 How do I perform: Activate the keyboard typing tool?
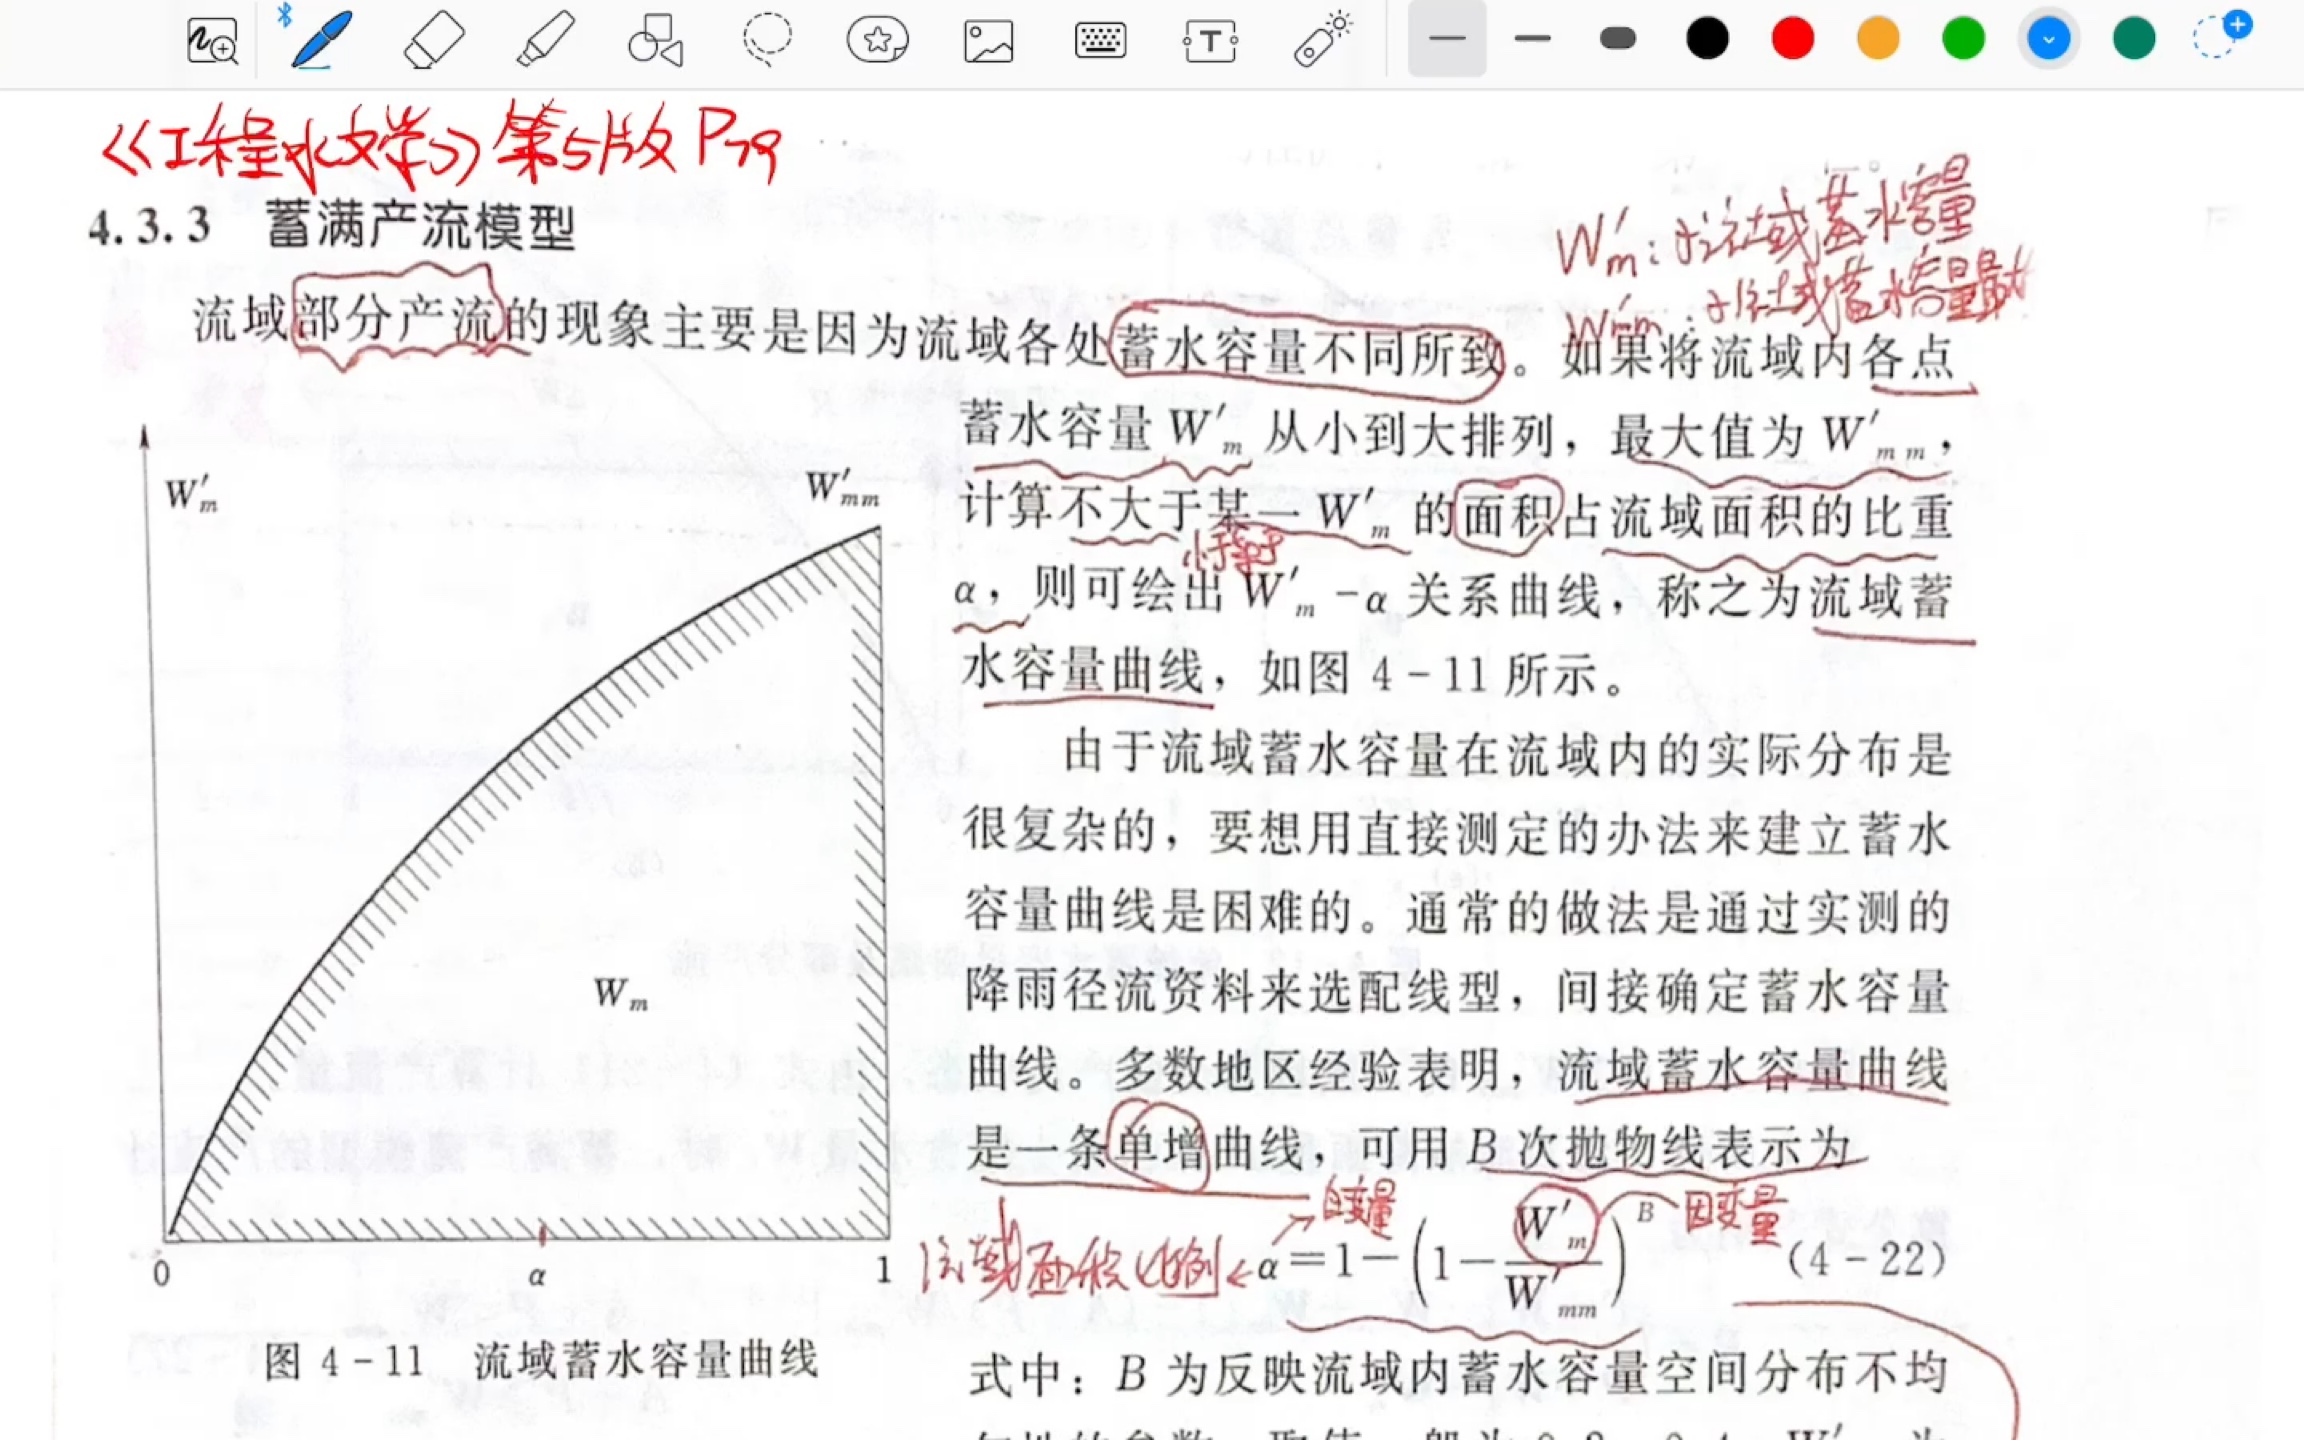(x=1099, y=40)
